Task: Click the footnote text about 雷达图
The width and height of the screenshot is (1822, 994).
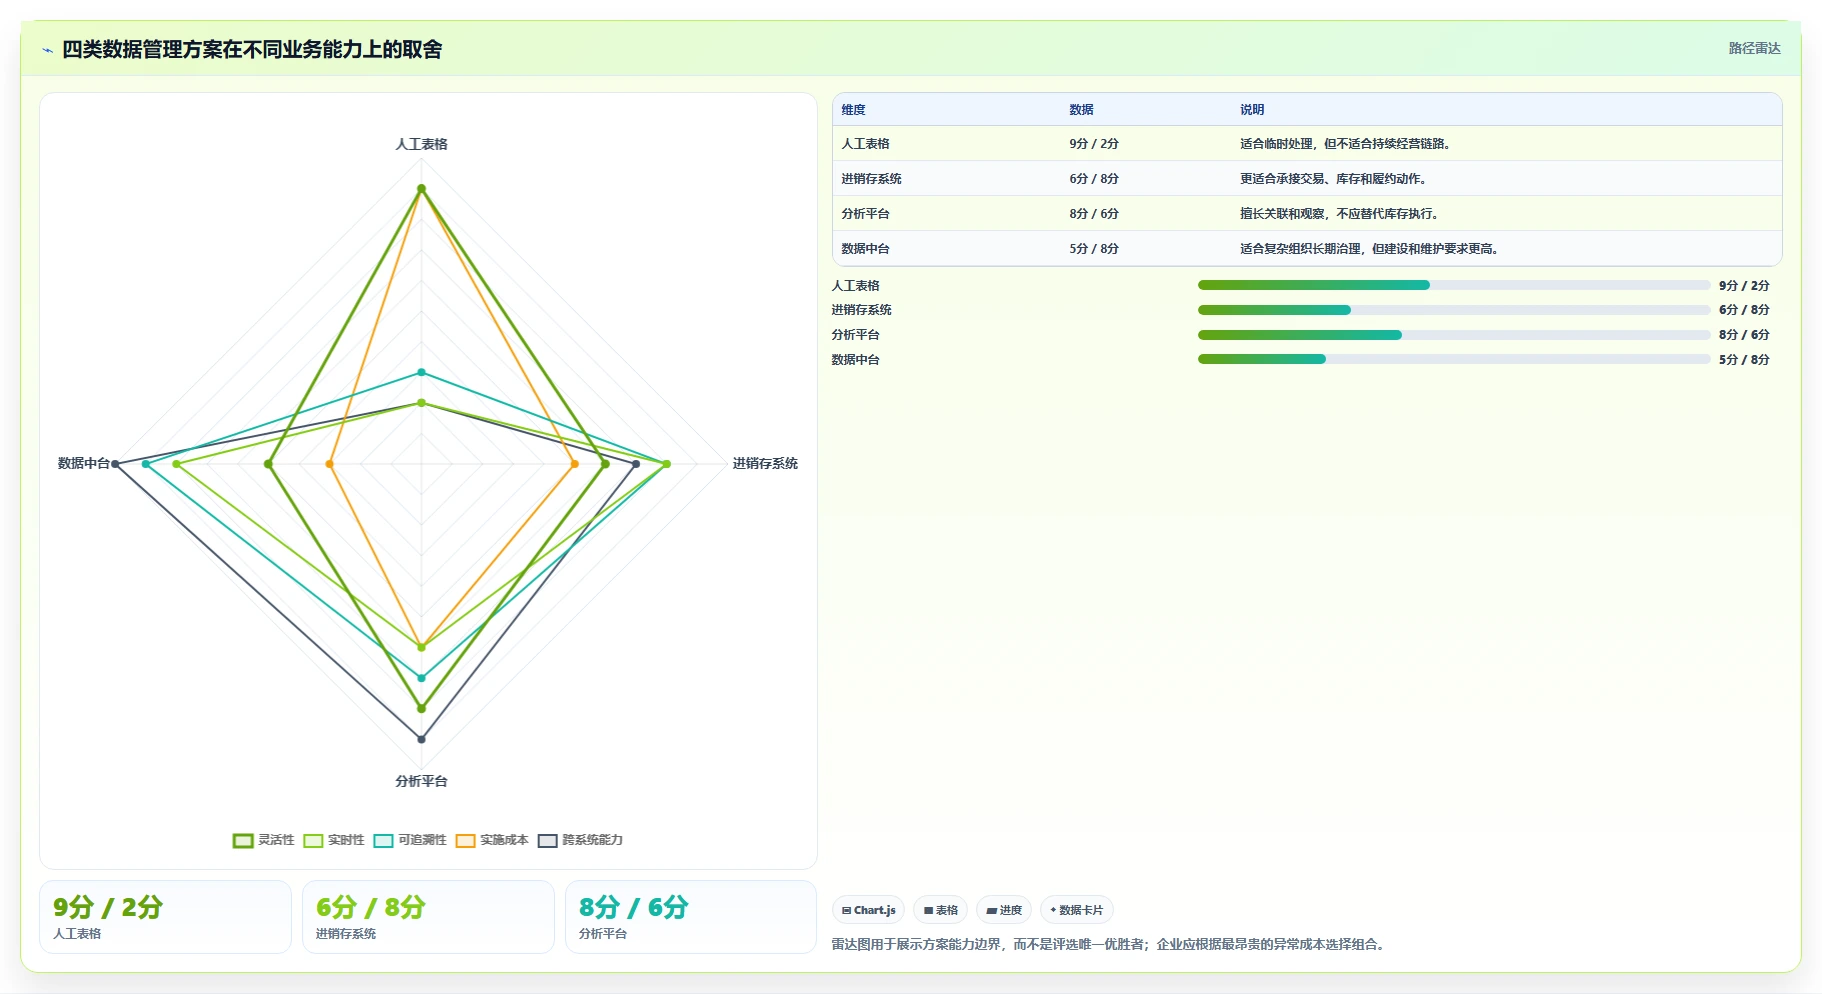Action: click(1108, 944)
